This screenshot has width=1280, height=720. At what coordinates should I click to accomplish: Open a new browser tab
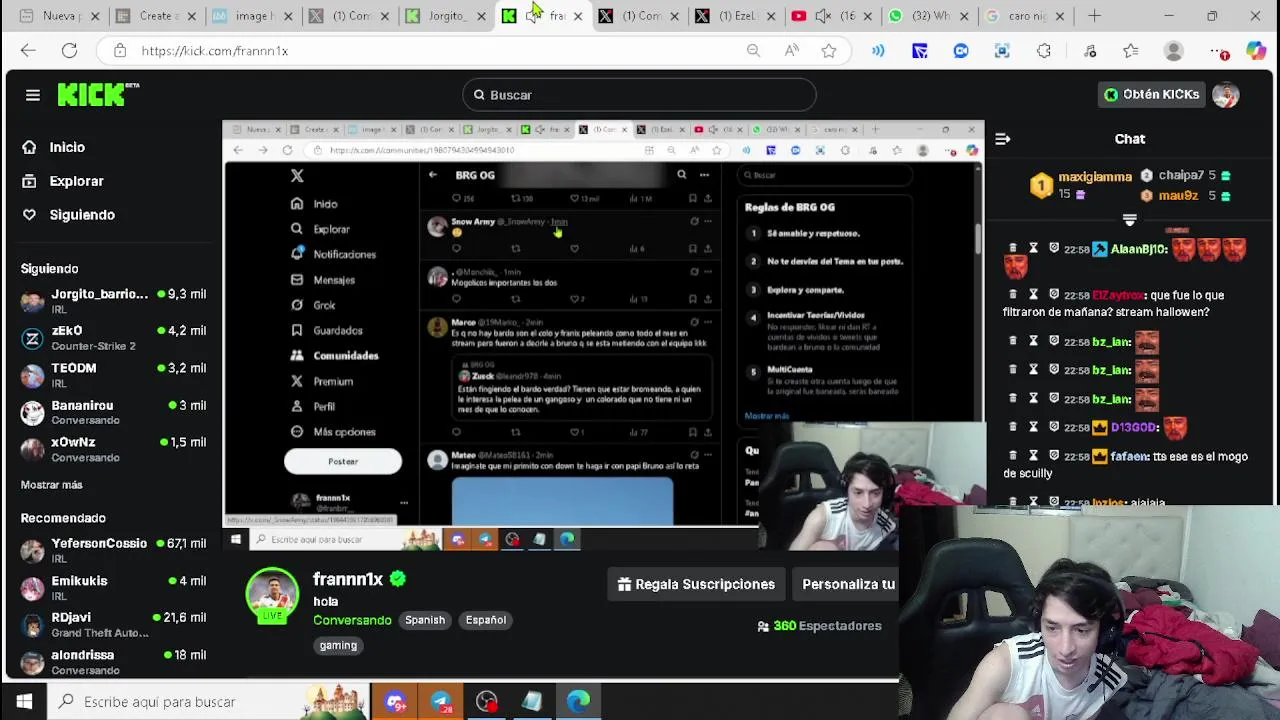(x=1094, y=16)
